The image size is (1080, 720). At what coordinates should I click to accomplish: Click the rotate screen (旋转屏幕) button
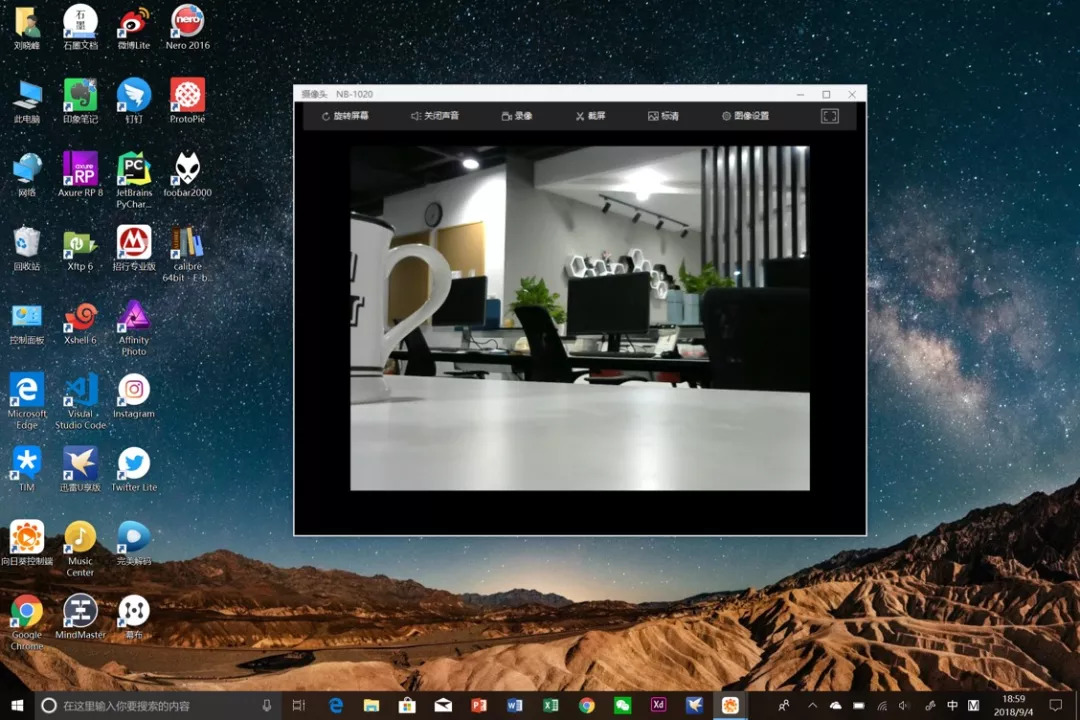pos(345,116)
